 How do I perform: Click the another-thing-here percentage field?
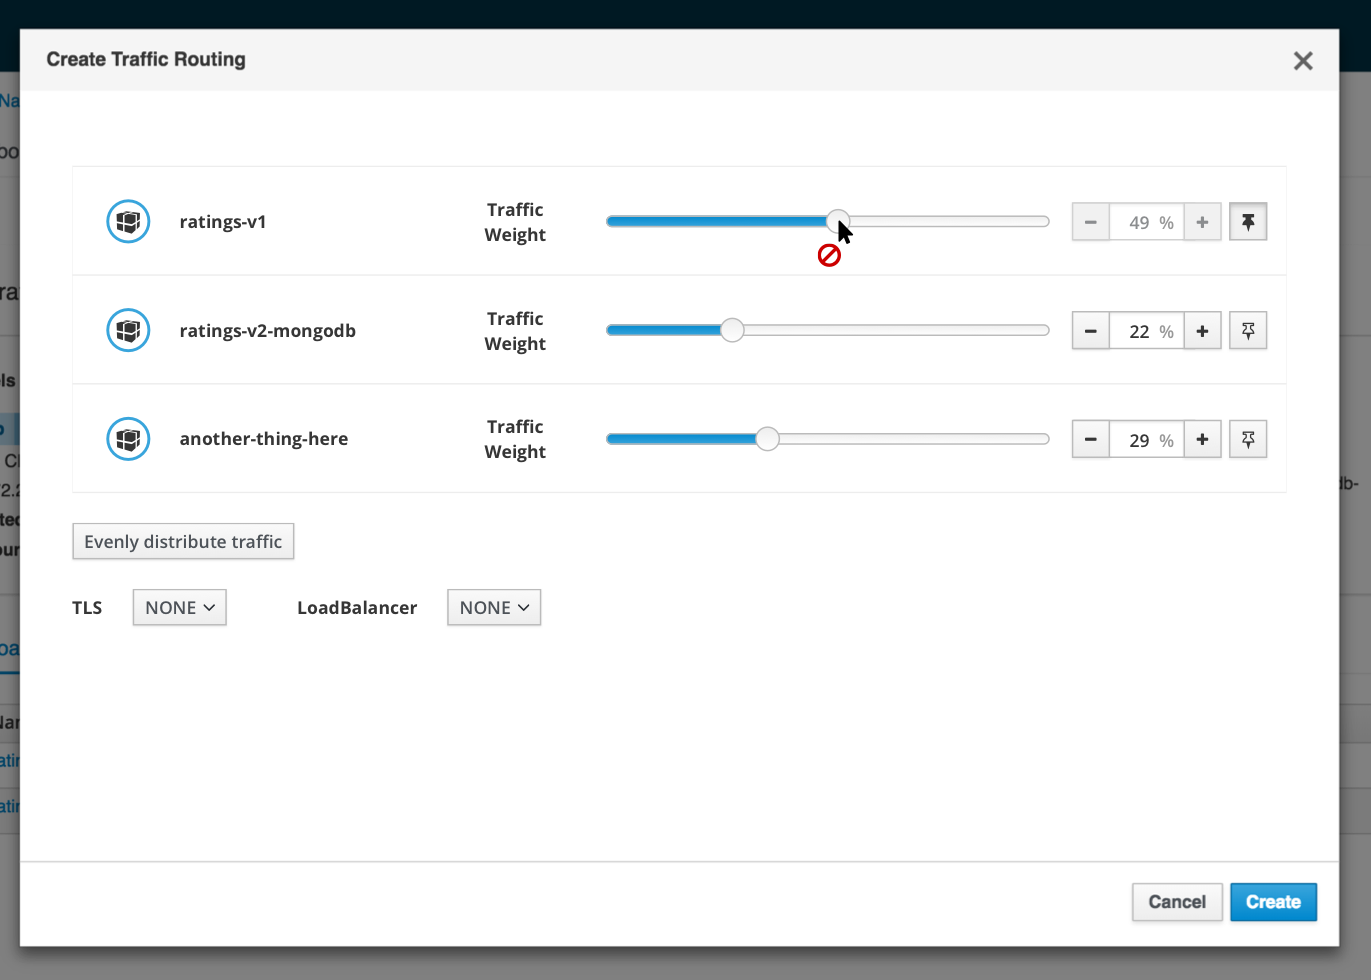click(x=1147, y=439)
